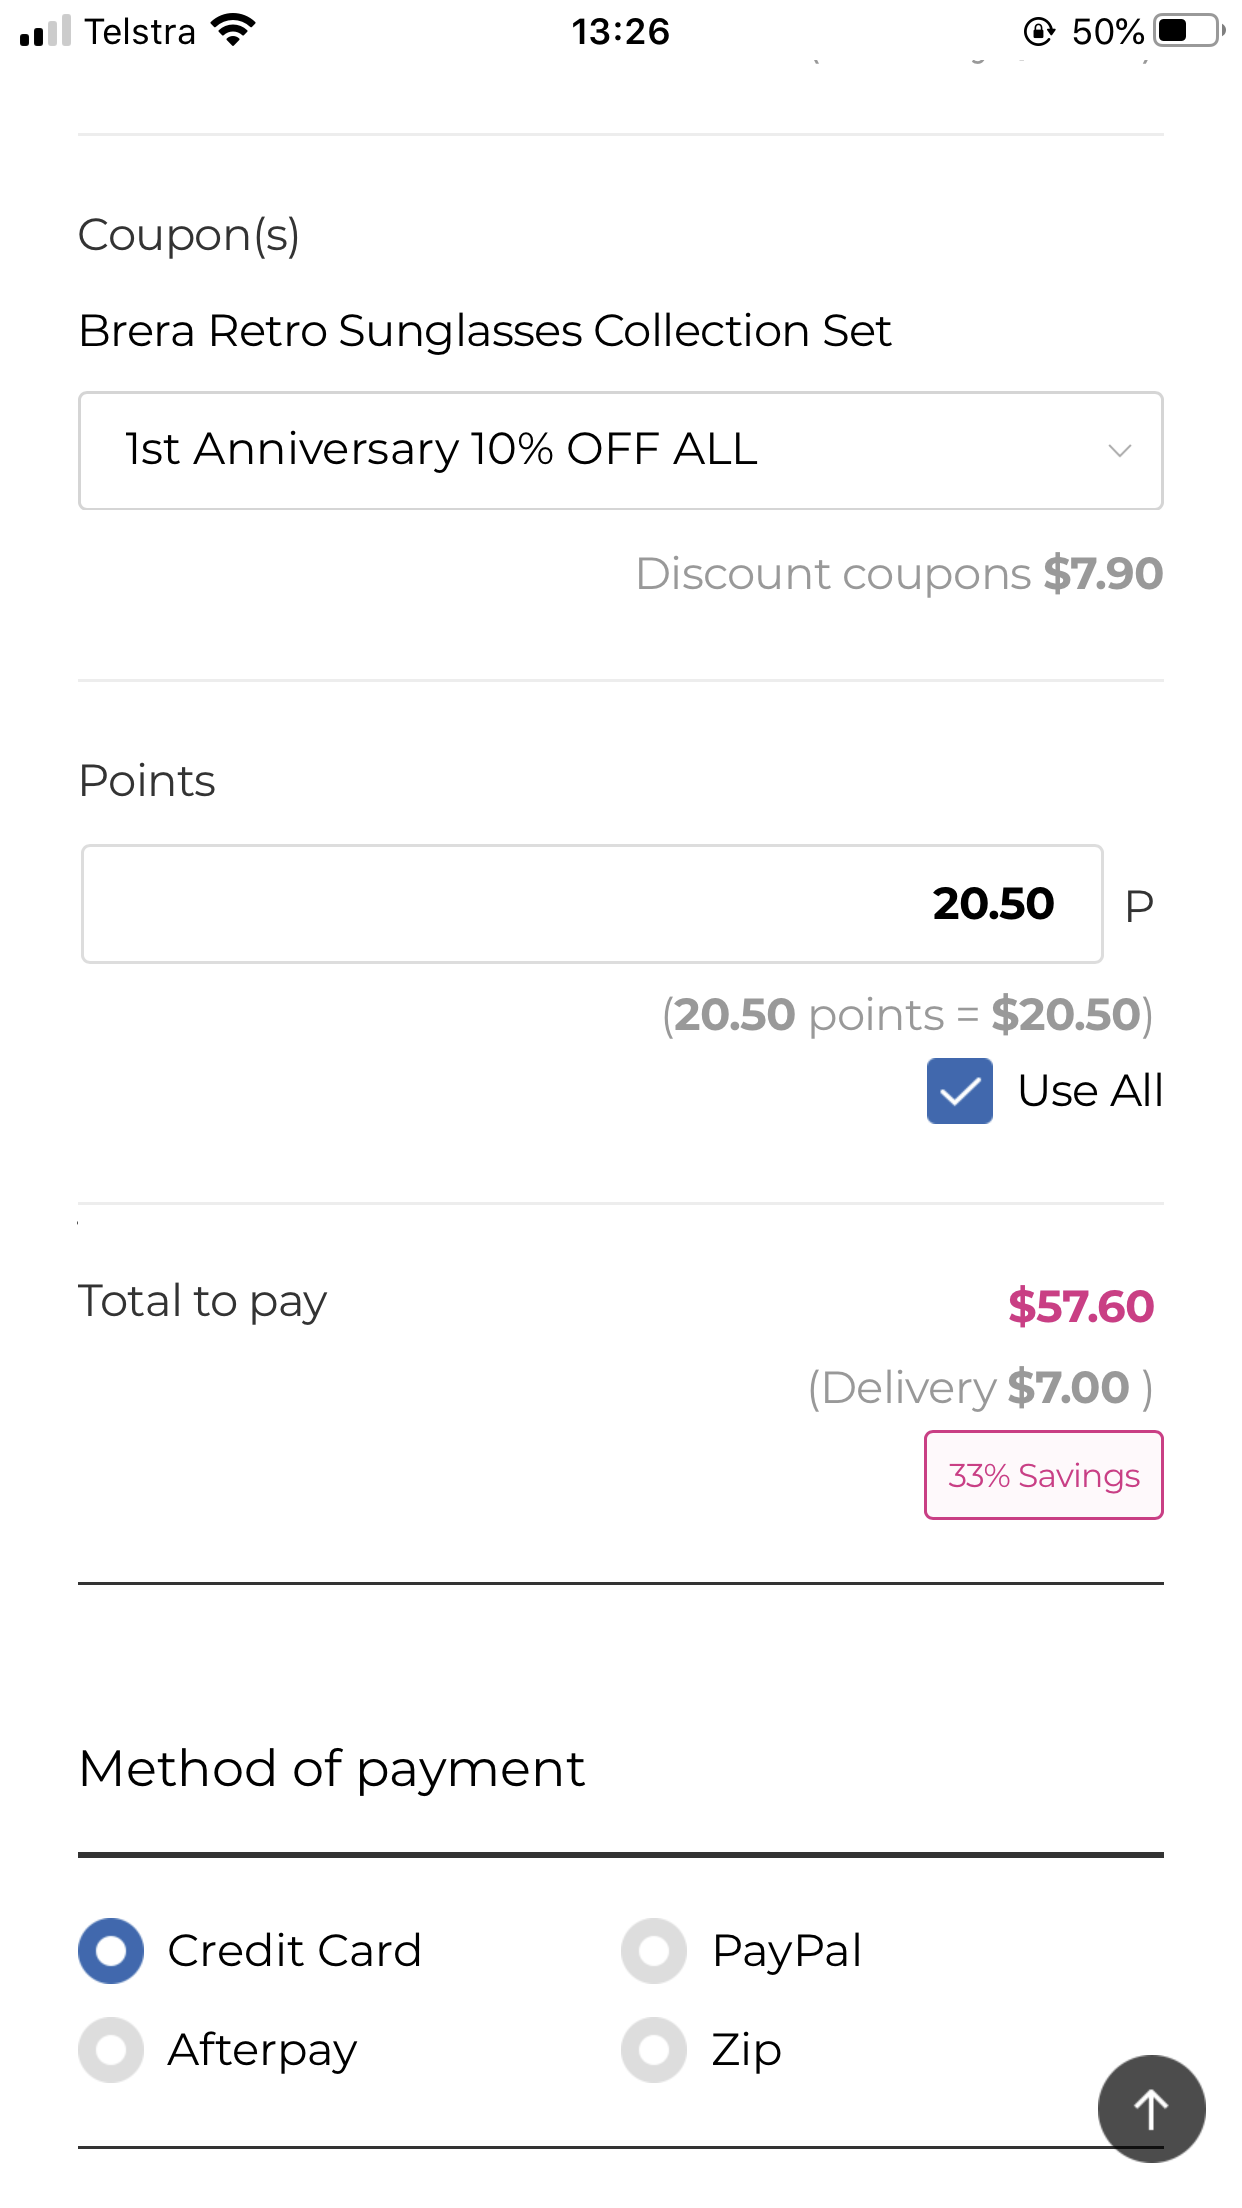Image resolution: width=1242 pixels, height=2208 pixels.
Task: Tap the $57.60 total amount
Action: click(1081, 1306)
